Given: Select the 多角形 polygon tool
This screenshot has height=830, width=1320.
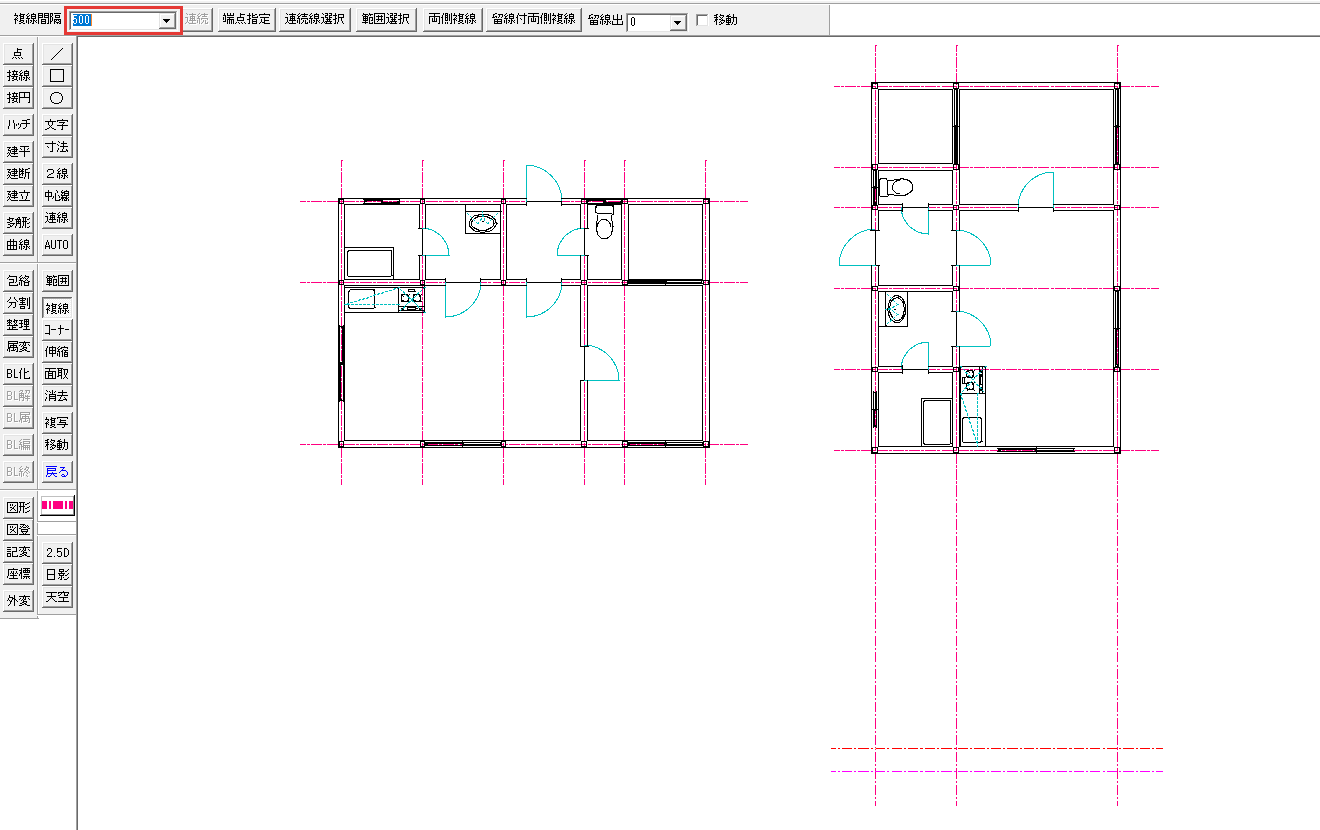Looking at the screenshot, I should (x=18, y=223).
